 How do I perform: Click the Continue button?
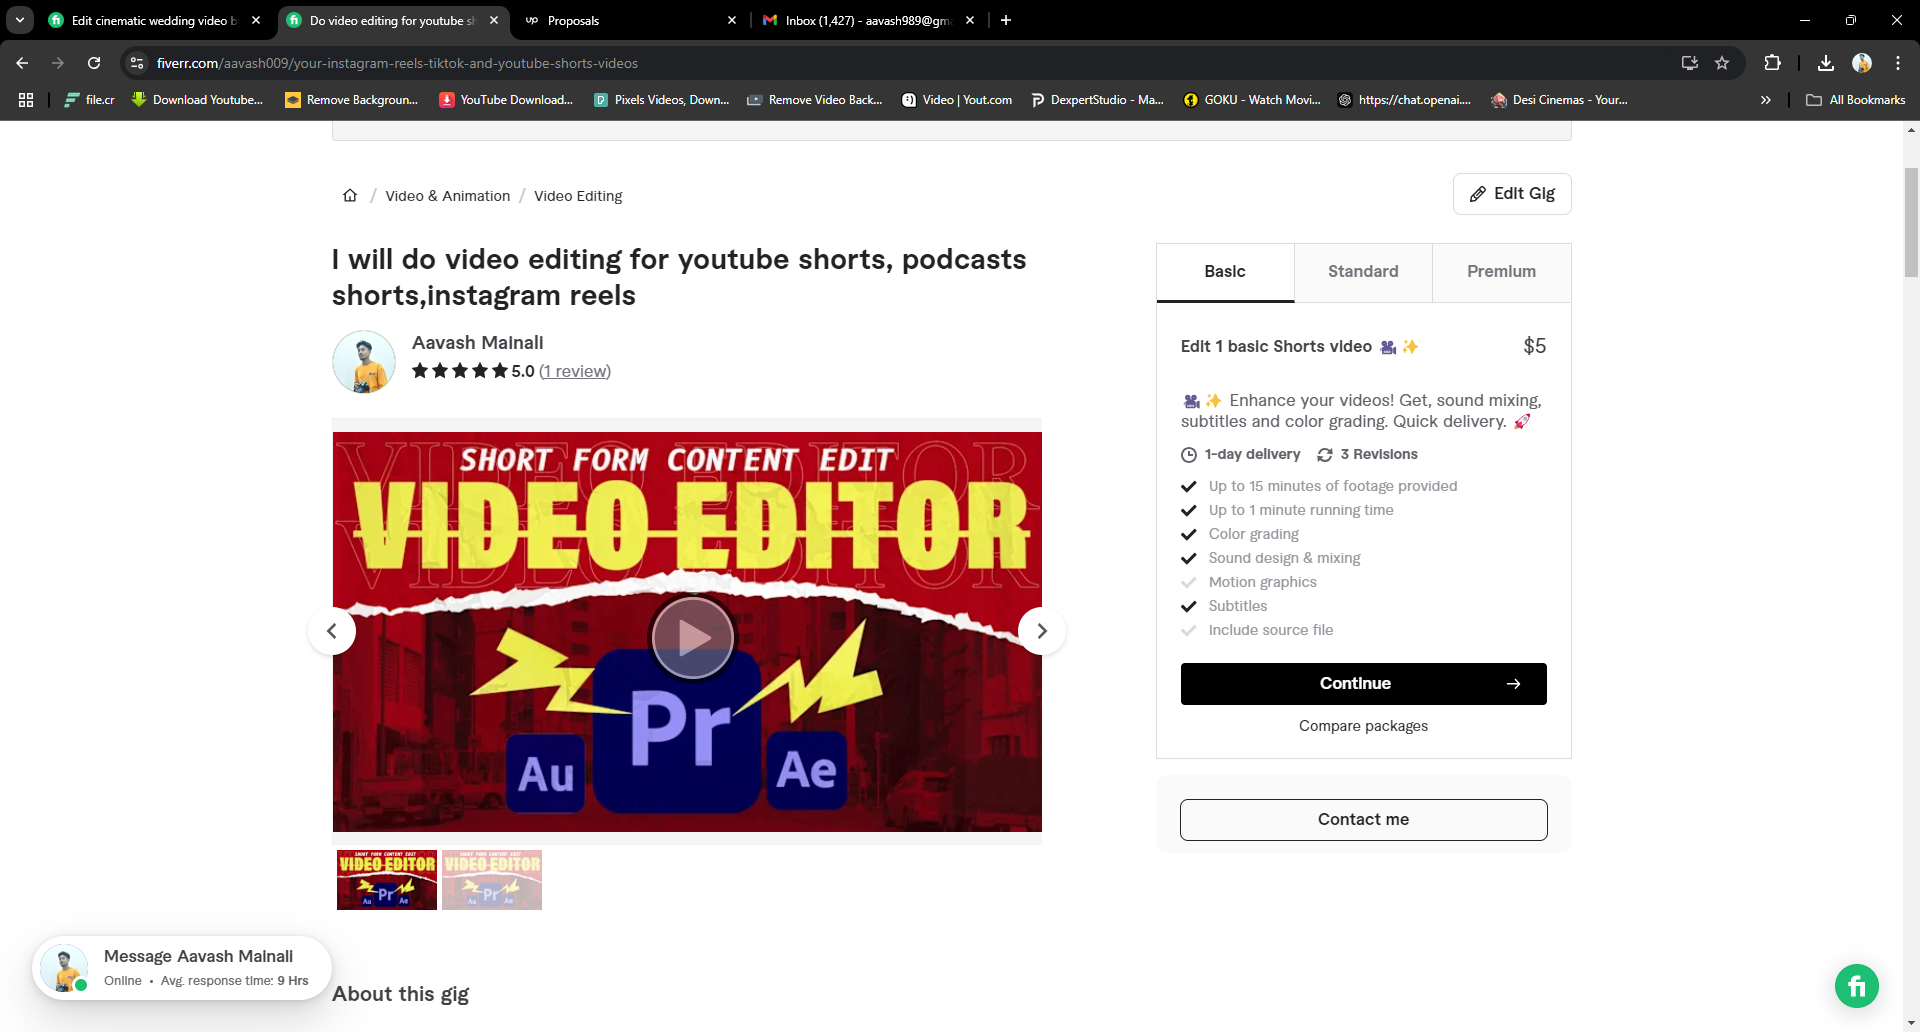tap(1363, 684)
